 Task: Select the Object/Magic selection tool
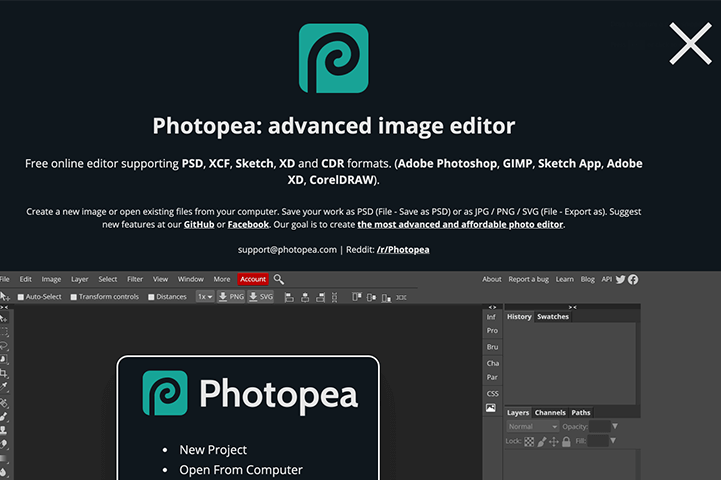click(4, 359)
